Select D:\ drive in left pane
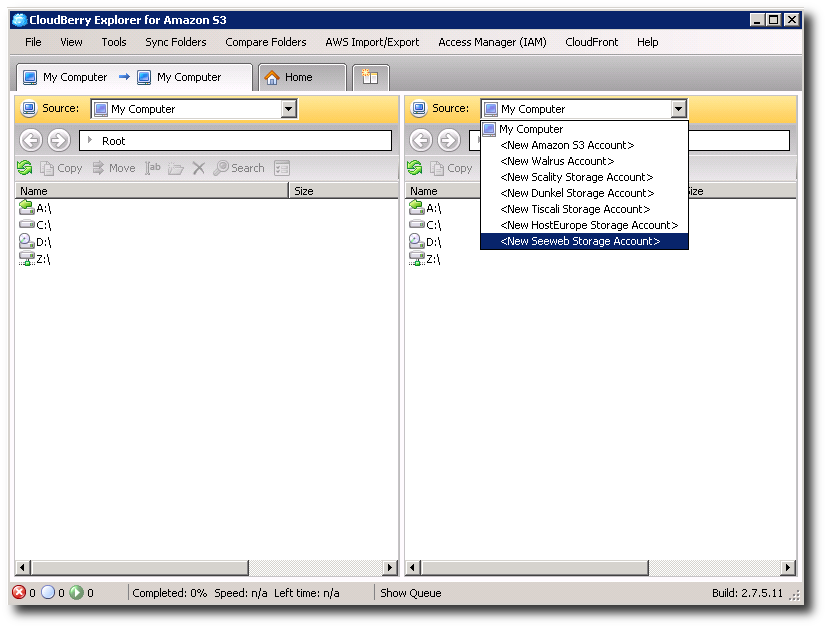The width and height of the screenshot is (827, 628). 35,242
